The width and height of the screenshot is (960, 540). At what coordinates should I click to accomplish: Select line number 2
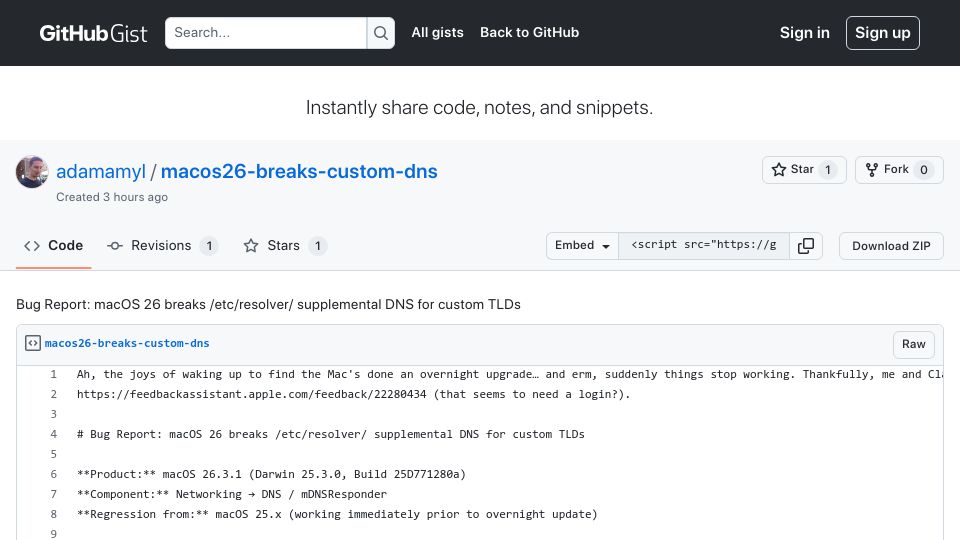click(x=54, y=394)
